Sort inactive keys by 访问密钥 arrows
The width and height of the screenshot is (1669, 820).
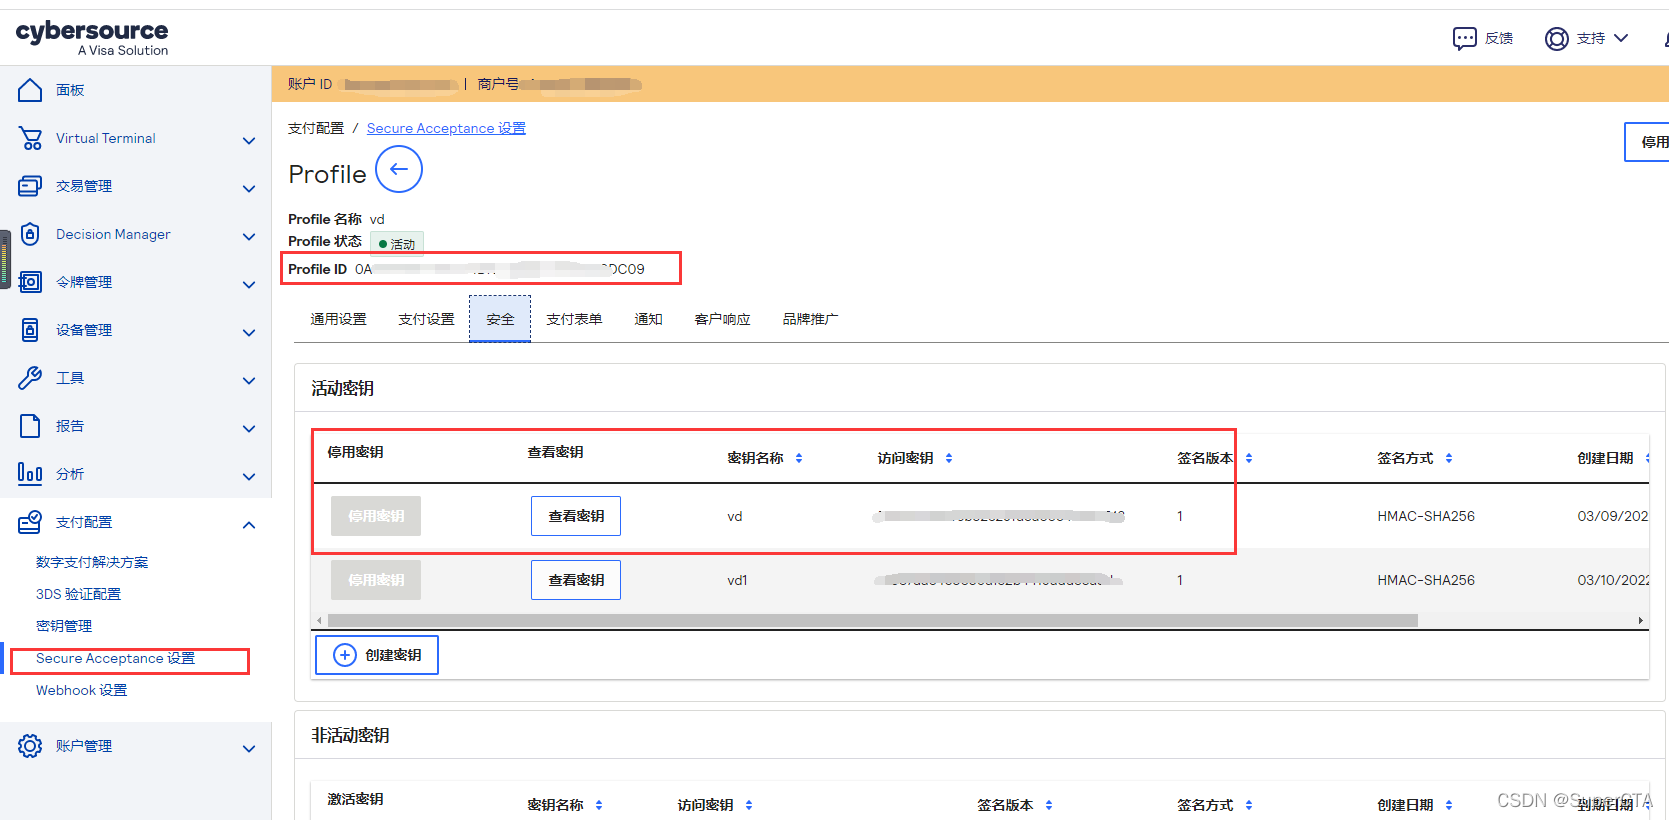click(x=749, y=805)
